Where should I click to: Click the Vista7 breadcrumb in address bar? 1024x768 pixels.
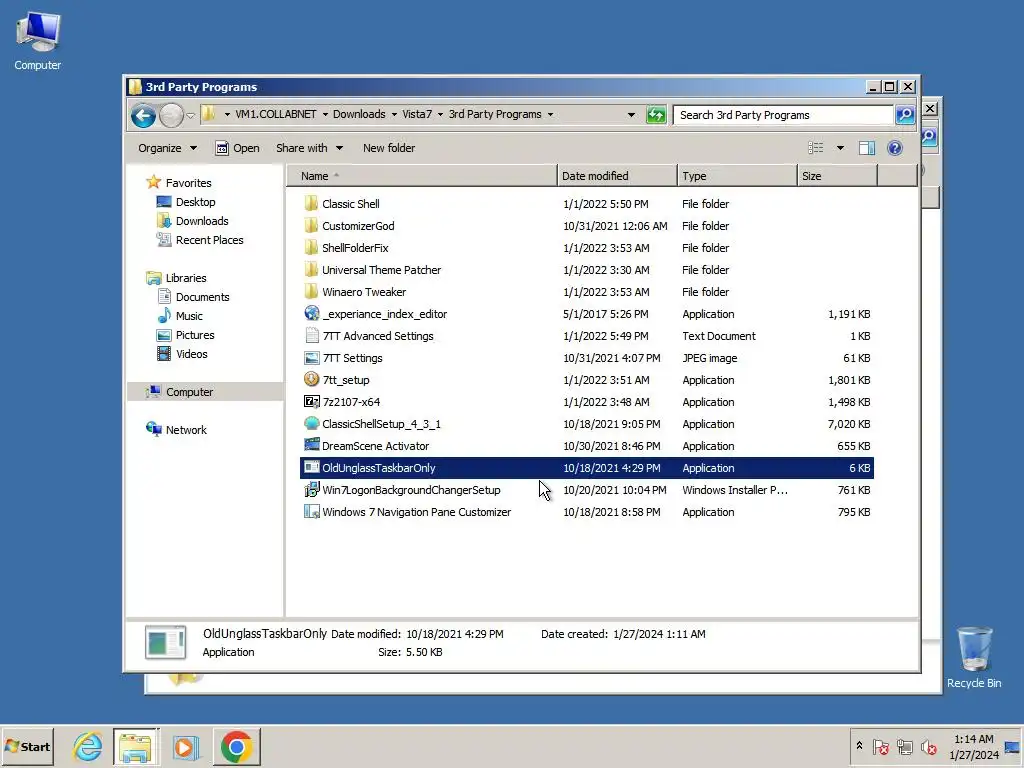[x=417, y=114]
